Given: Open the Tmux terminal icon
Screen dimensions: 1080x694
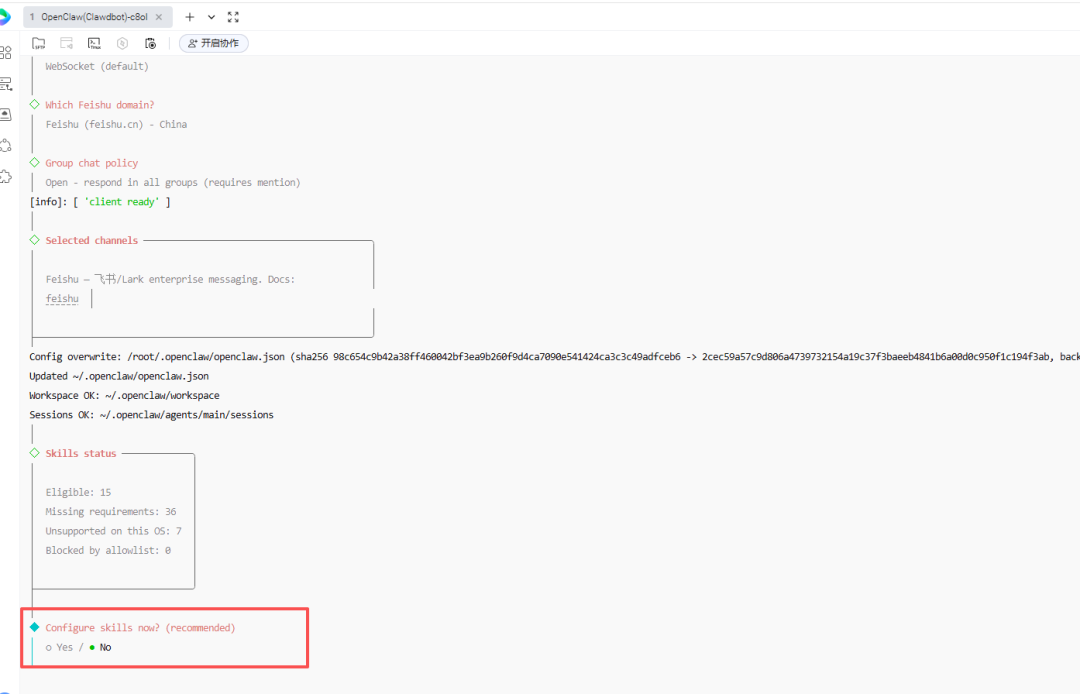Looking at the screenshot, I should [x=94, y=43].
